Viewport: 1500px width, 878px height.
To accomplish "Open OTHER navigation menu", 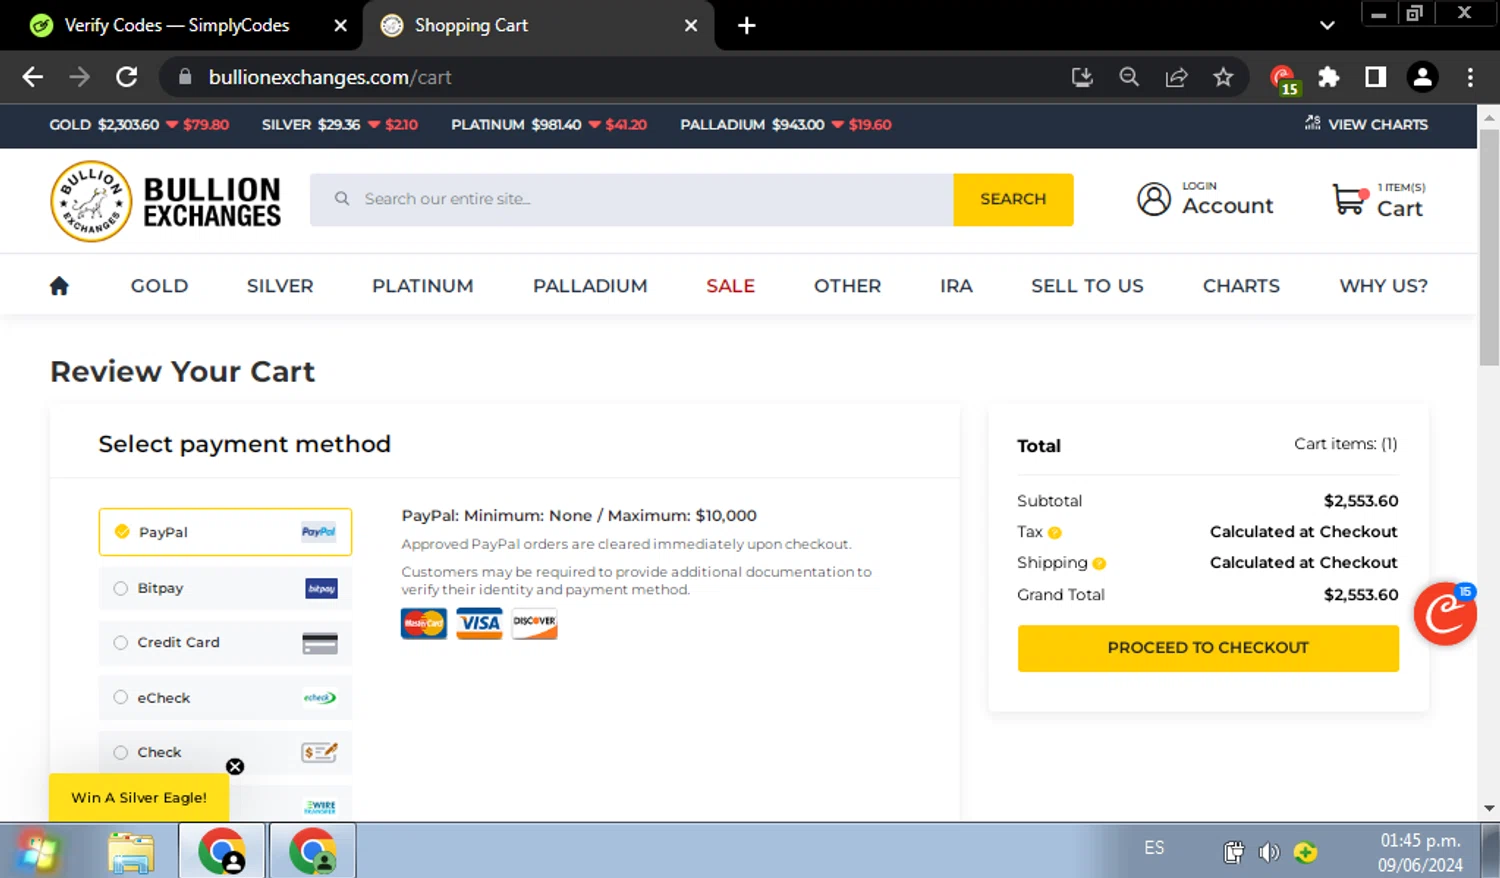I will [847, 286].
